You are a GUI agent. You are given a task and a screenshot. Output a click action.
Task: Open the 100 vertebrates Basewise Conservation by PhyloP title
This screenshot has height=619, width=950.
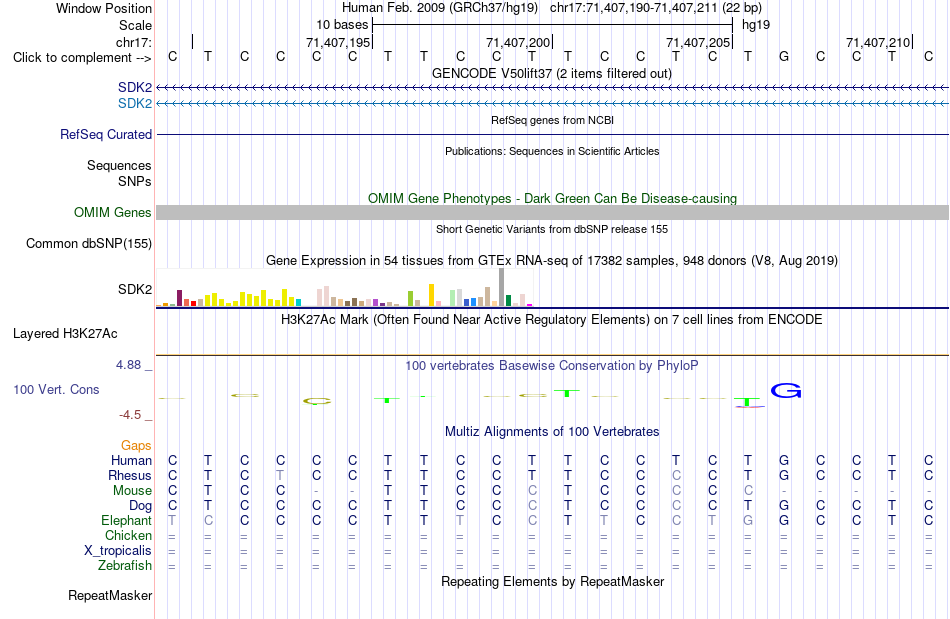pyautogui.click(x=551, y=365)
